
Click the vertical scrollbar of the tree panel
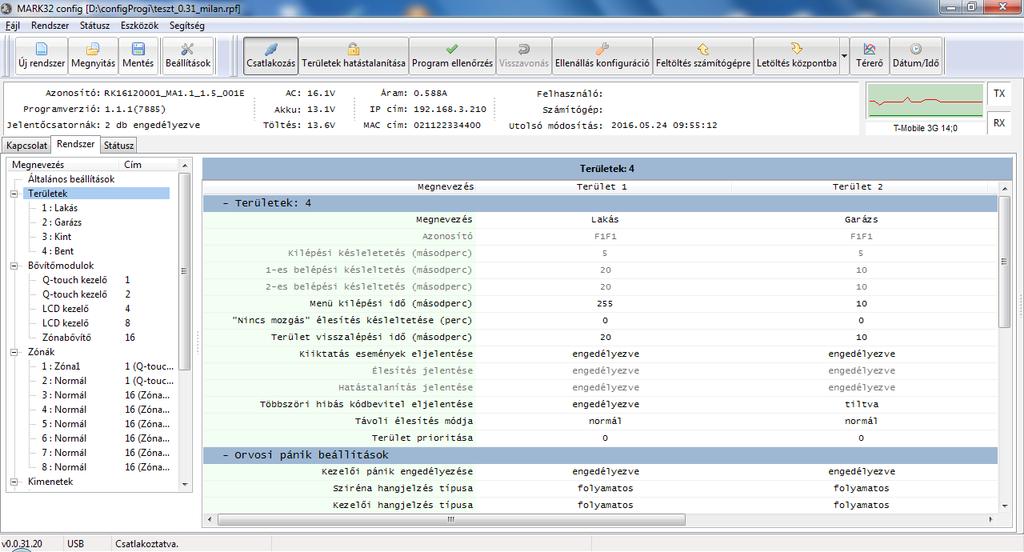click(184, 271)
